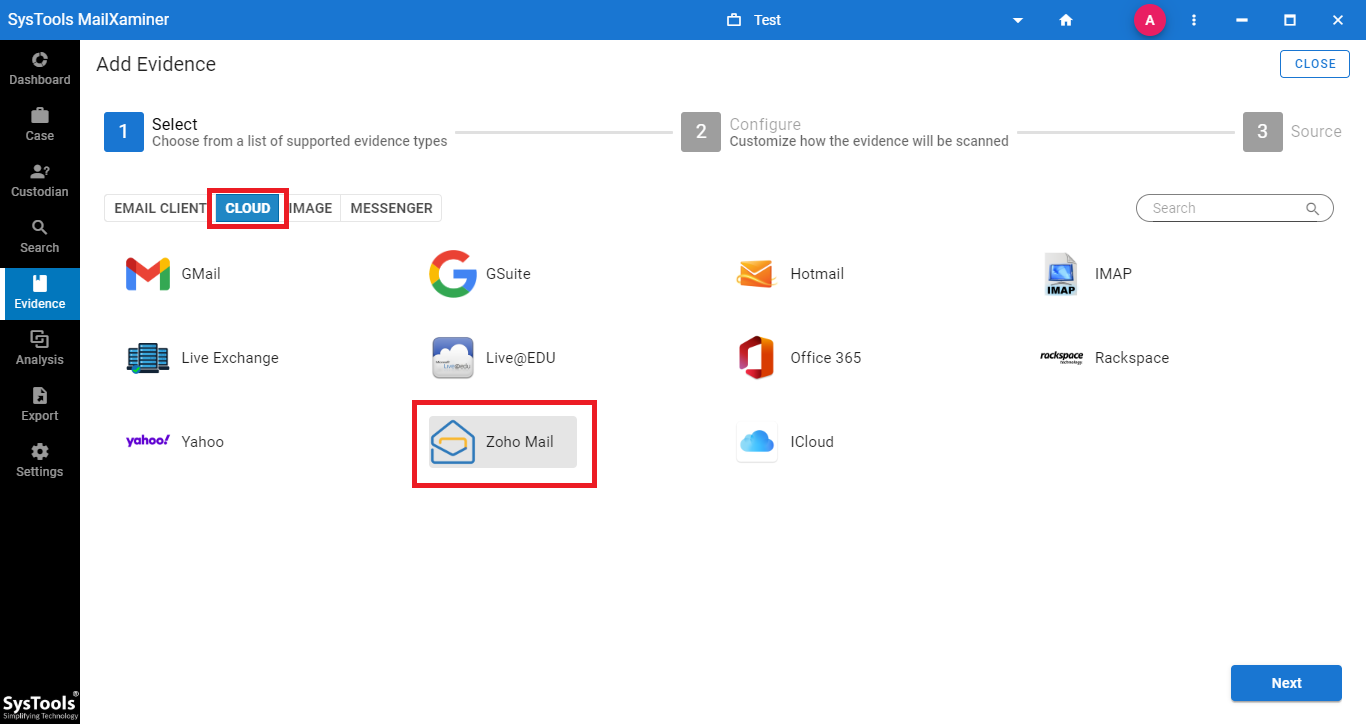Click the 'GSuite' label text
Image resolution: width=1366 pixels, height=724 pixels.
[508, 274]
